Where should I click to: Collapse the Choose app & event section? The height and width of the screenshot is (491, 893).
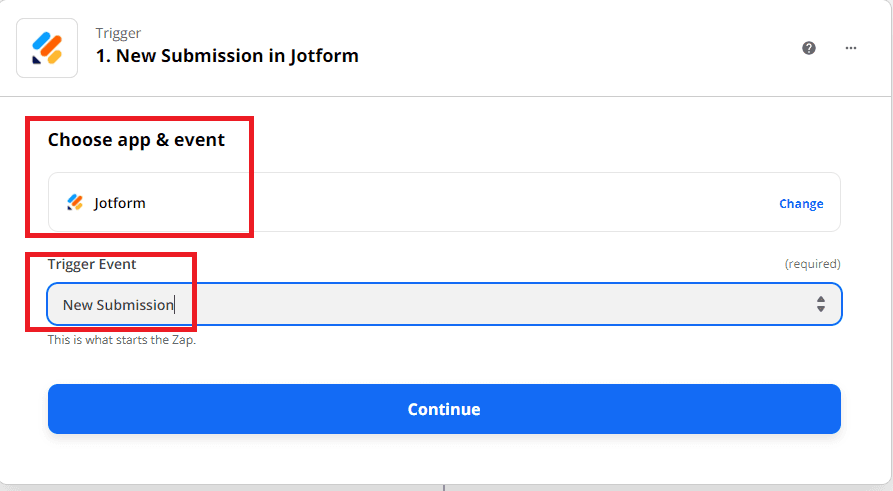click(x=136, y=140)
